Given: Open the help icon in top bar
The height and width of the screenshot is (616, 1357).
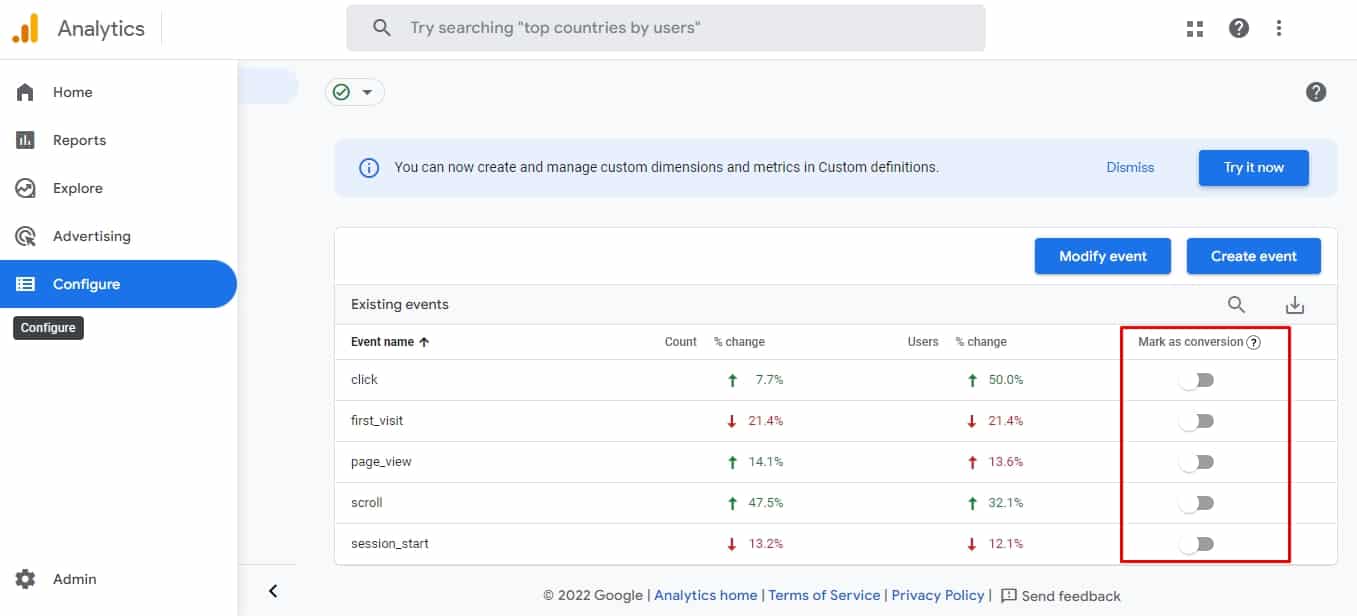Looking at the screenshot, I should point(1239,28).
